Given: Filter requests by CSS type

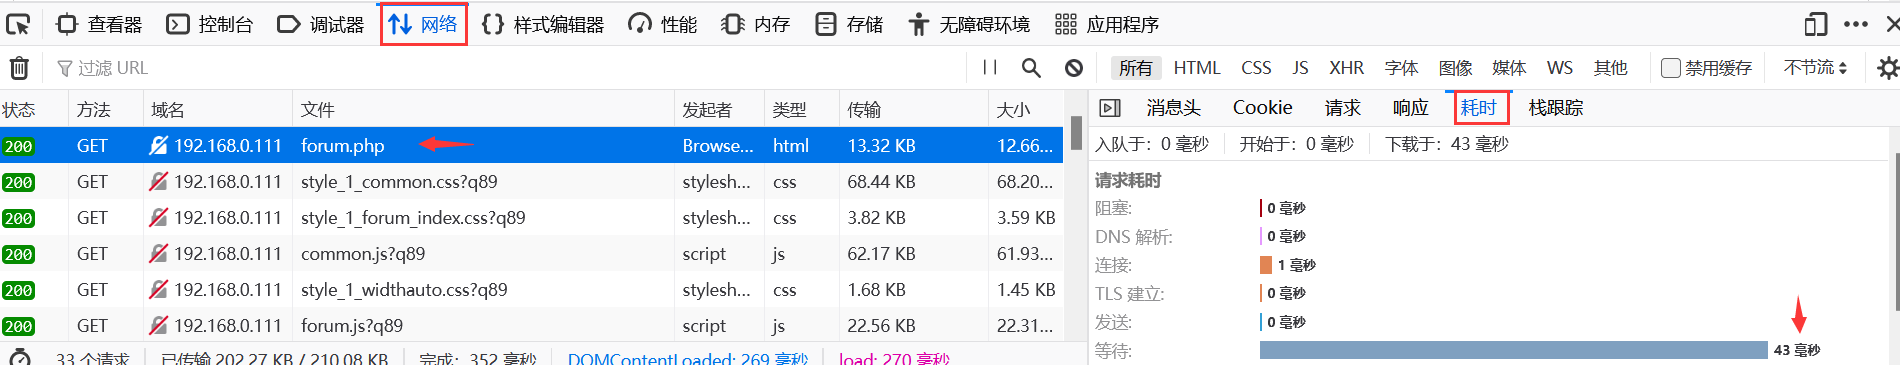Looking at the screenshot, I should [x=1256, y=68].
